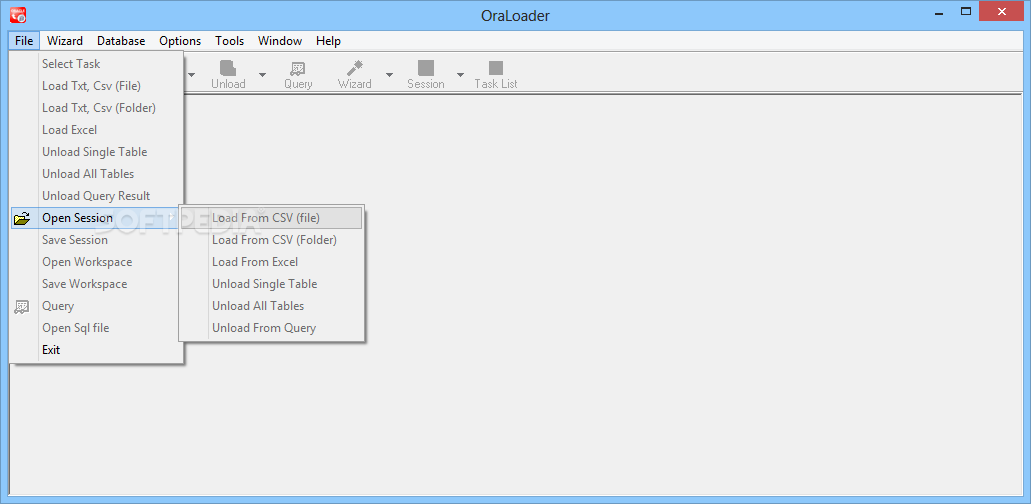Maximize the OraLoader window

click(x=966, y=11)
